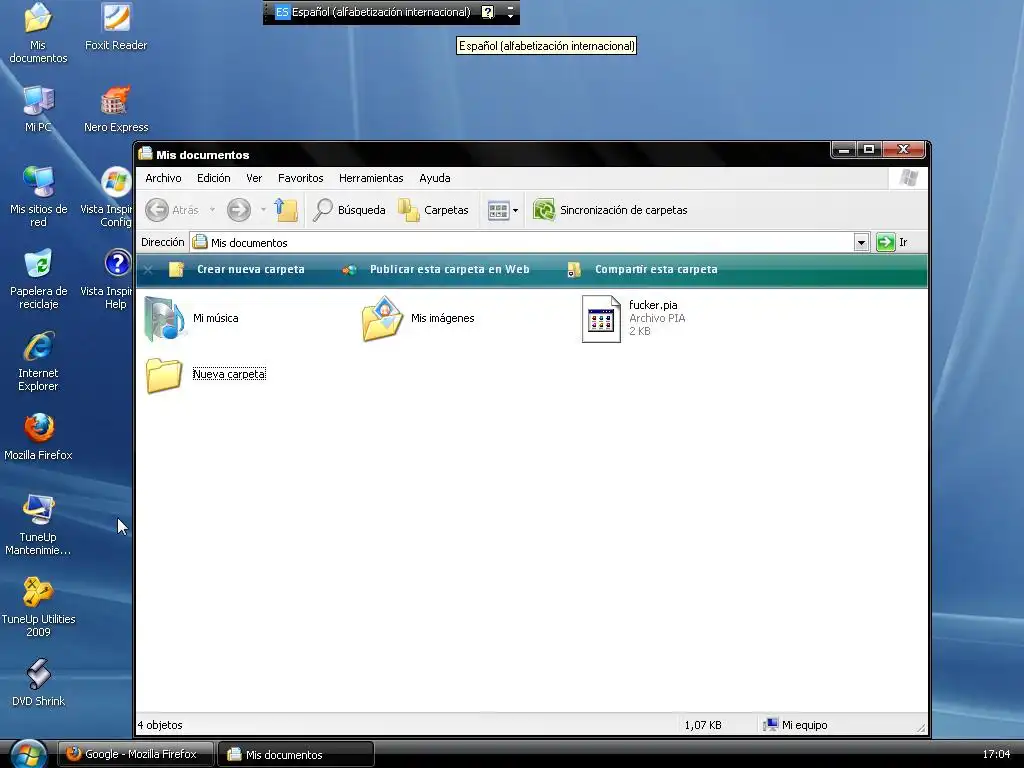Open the Edición menu
The image size is (1024, 768).
tap(214, 178)
